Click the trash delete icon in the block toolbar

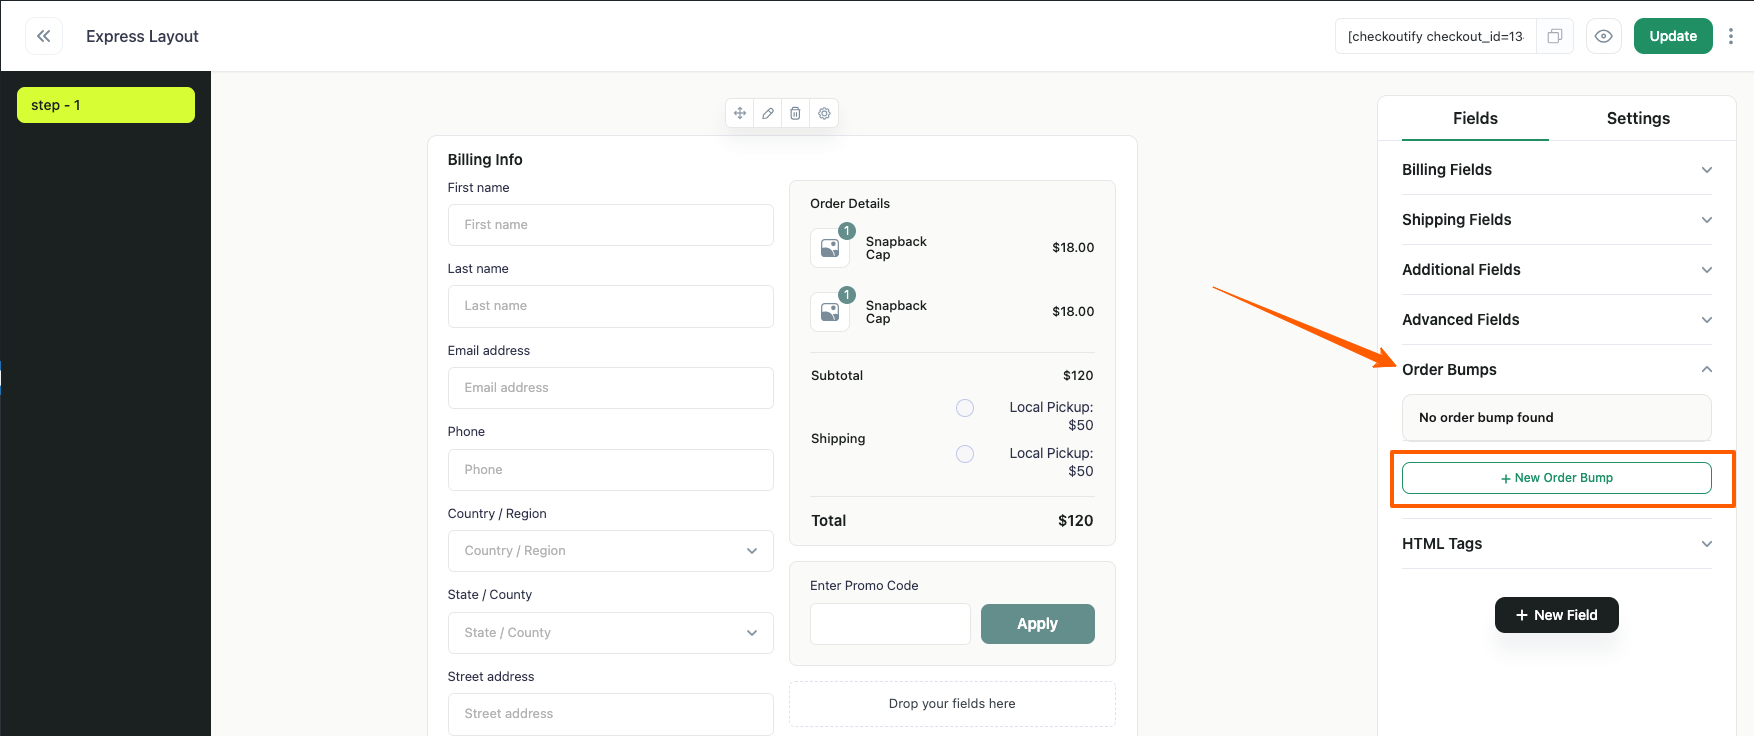pos(795,113)
